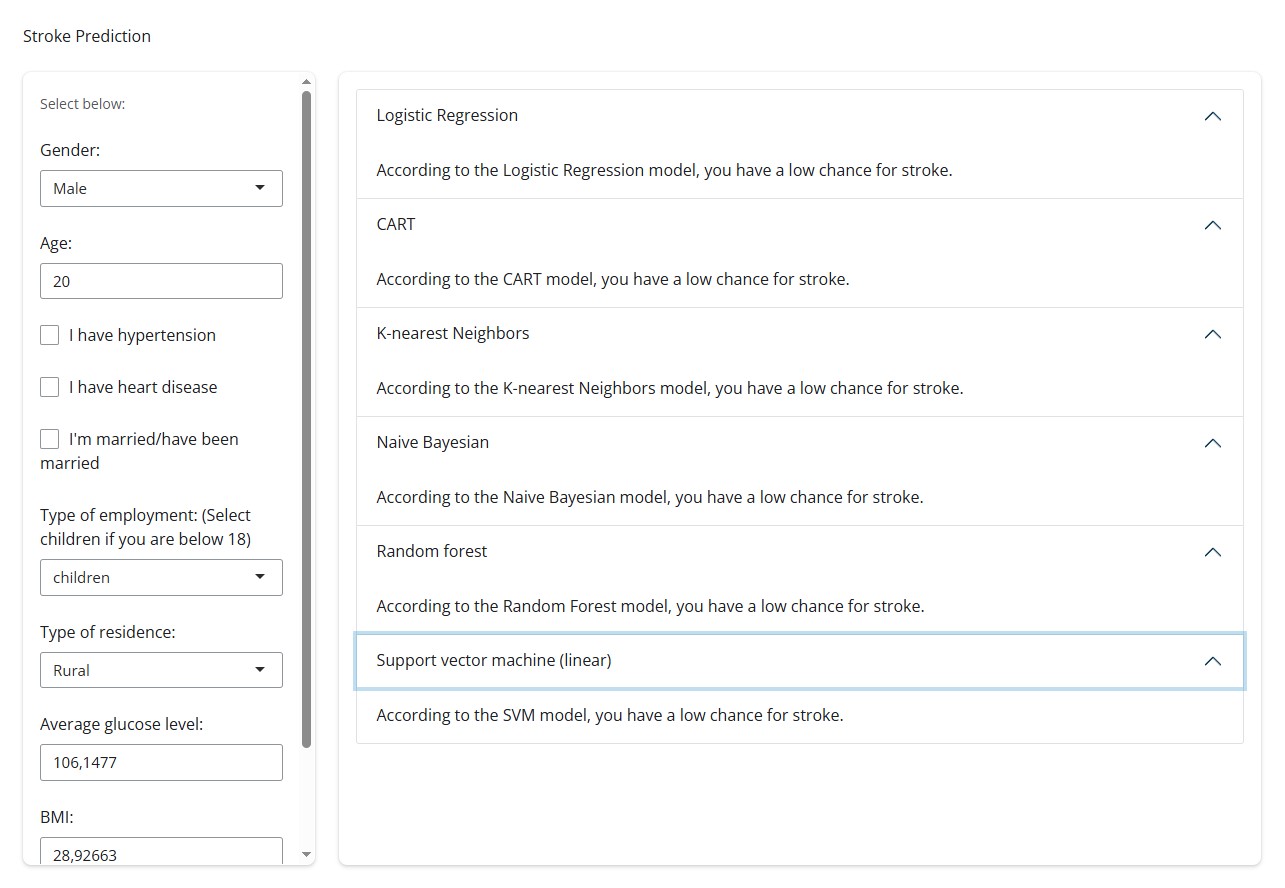Click sidebar scroll down arrow

pos(307,855)
